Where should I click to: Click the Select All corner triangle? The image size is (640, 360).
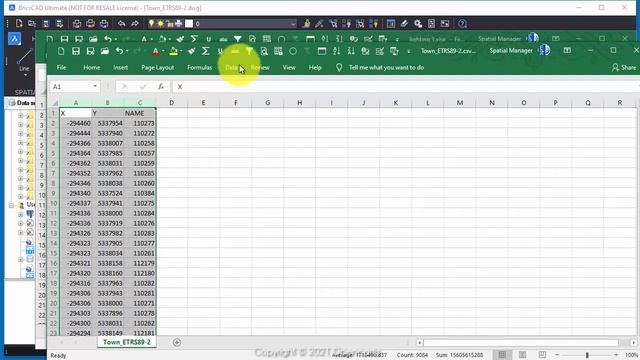click(x=55, y=103)
